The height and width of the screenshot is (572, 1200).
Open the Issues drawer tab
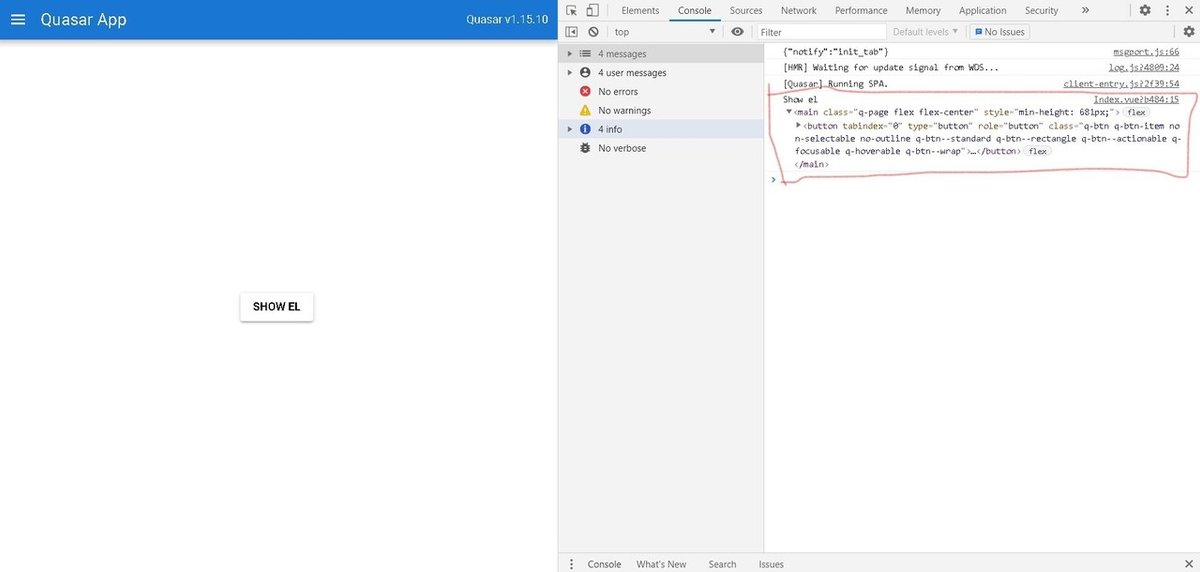(x=771, y=564)
